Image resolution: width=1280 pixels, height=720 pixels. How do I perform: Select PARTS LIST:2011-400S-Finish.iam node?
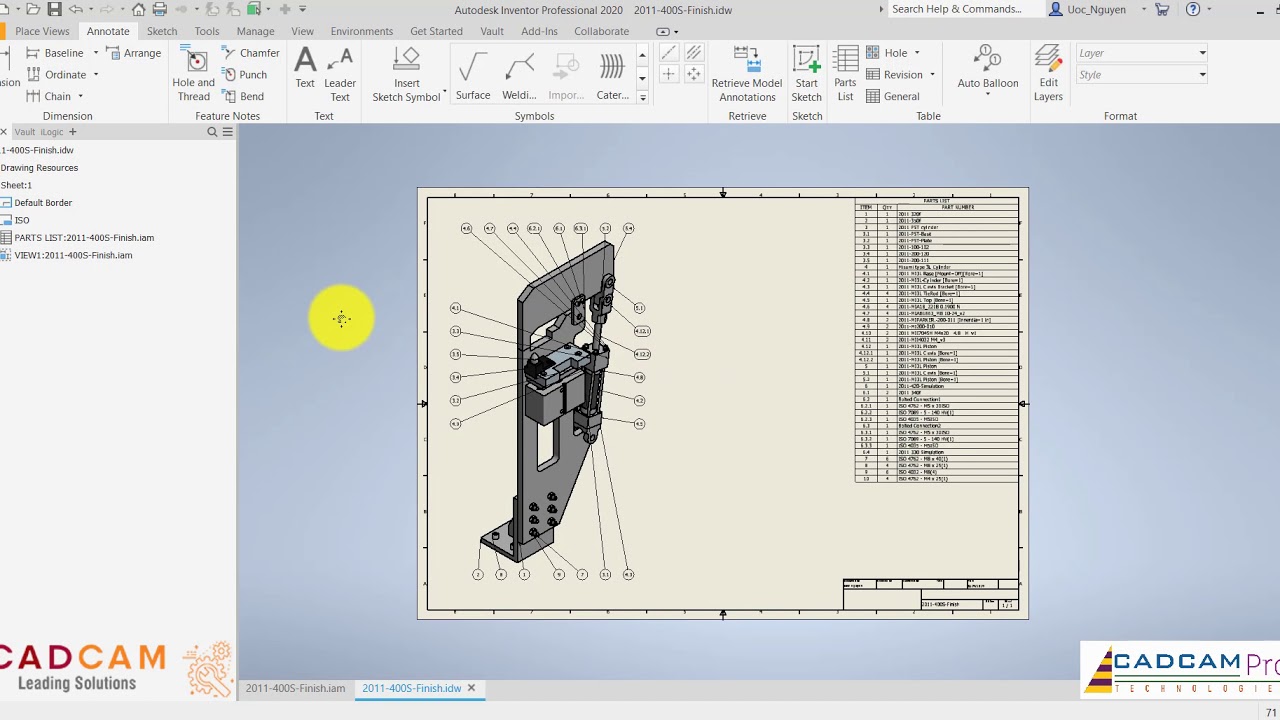coord(84,238)
